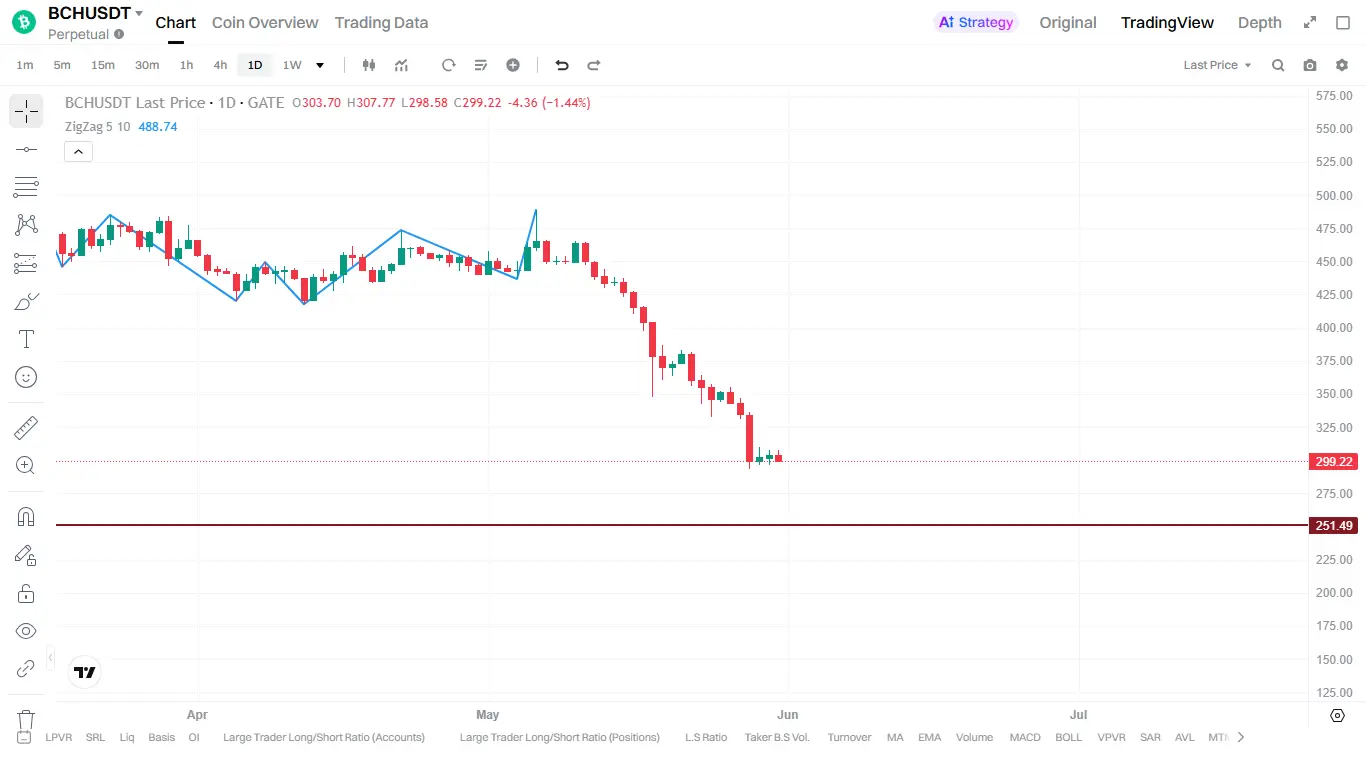This screenshot has height=768, width=1366.
Task: Select the 1W timeframe
Action: 292,65
